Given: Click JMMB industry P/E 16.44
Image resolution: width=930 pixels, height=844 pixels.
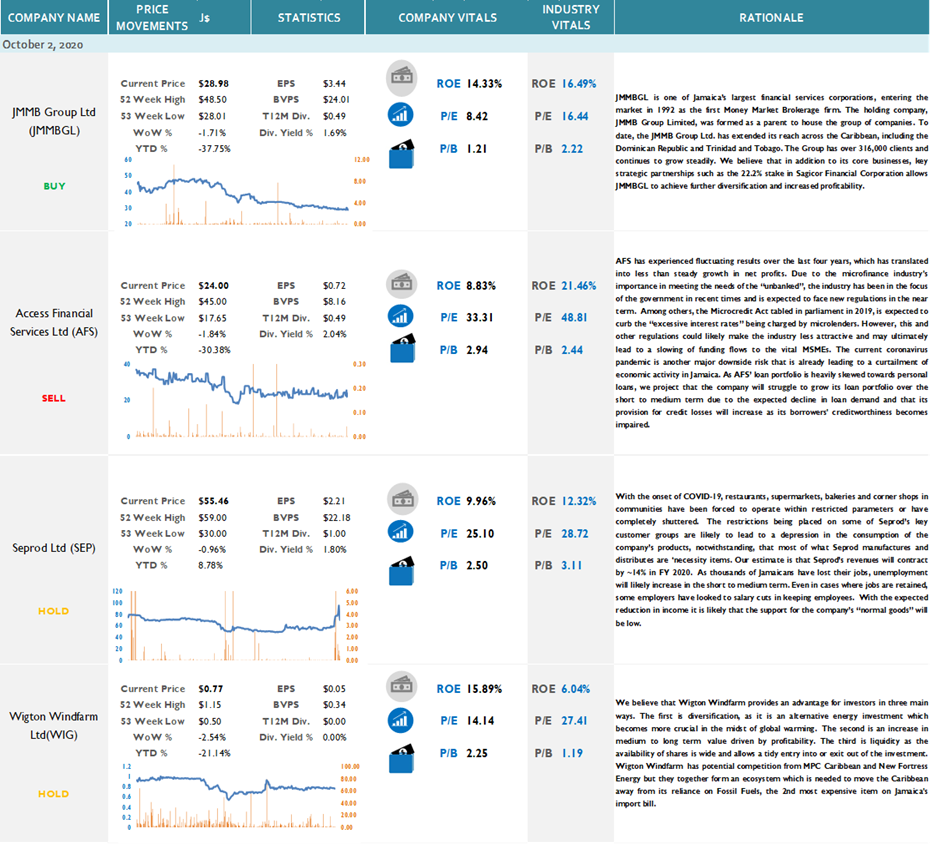Looking at the screenshot, I should (575, 116).
